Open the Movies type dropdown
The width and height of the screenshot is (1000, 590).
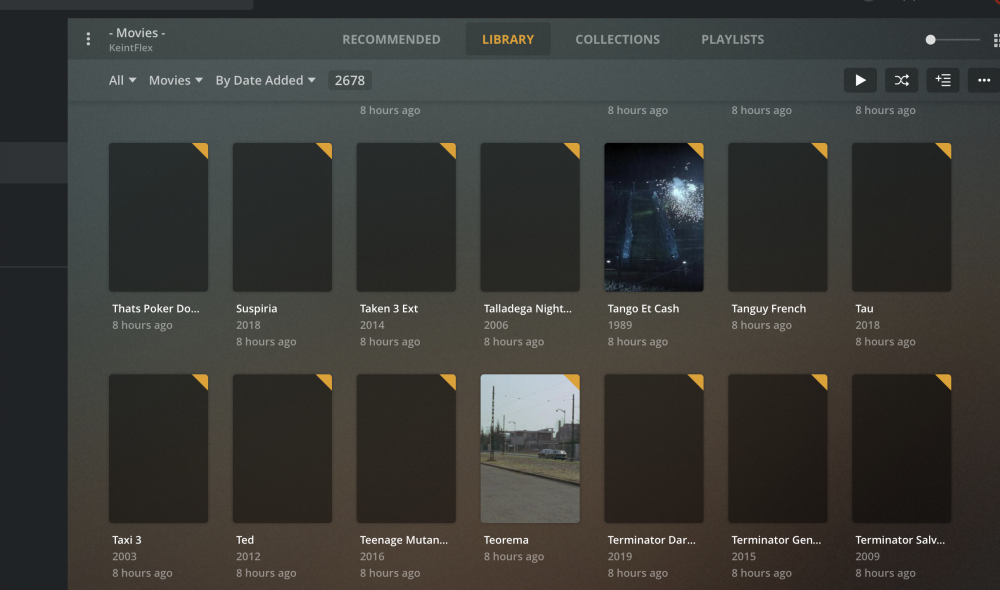coord(175,80)
